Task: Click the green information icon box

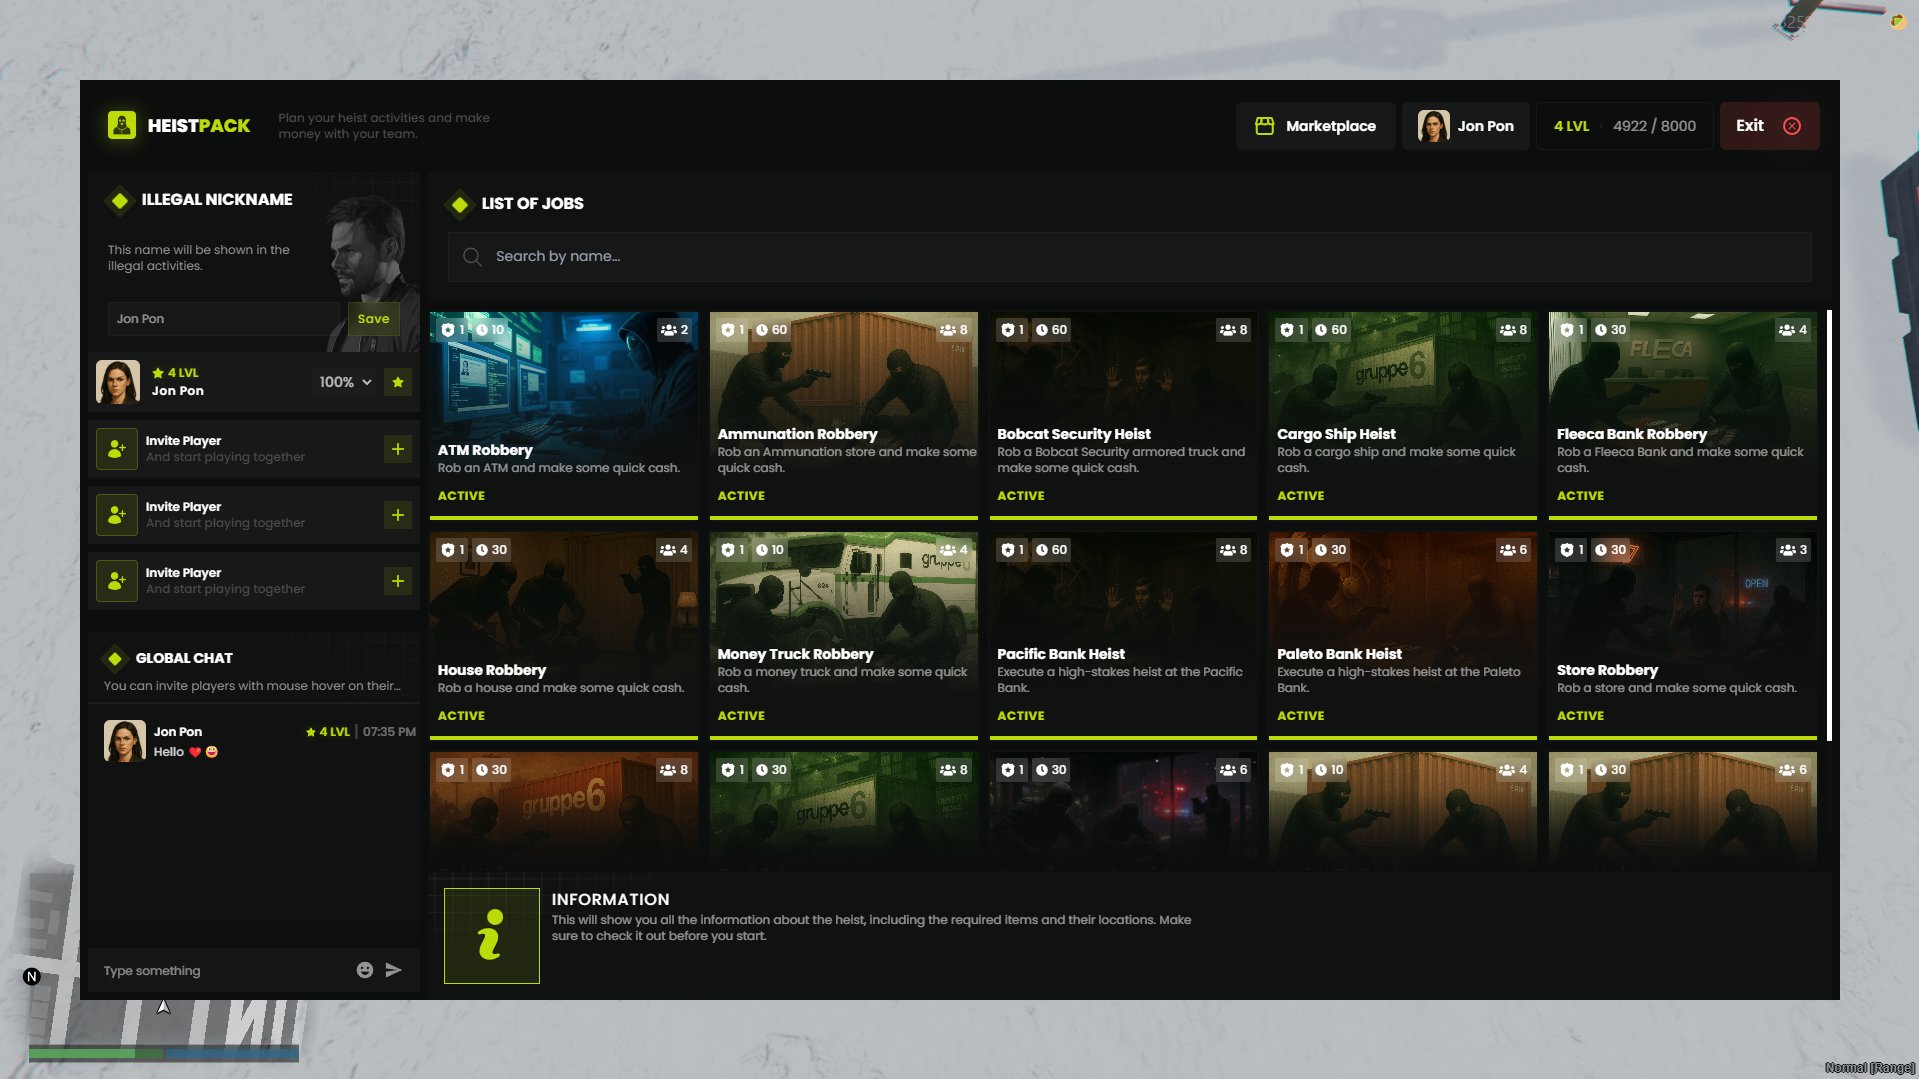Action: click(491, 936)
